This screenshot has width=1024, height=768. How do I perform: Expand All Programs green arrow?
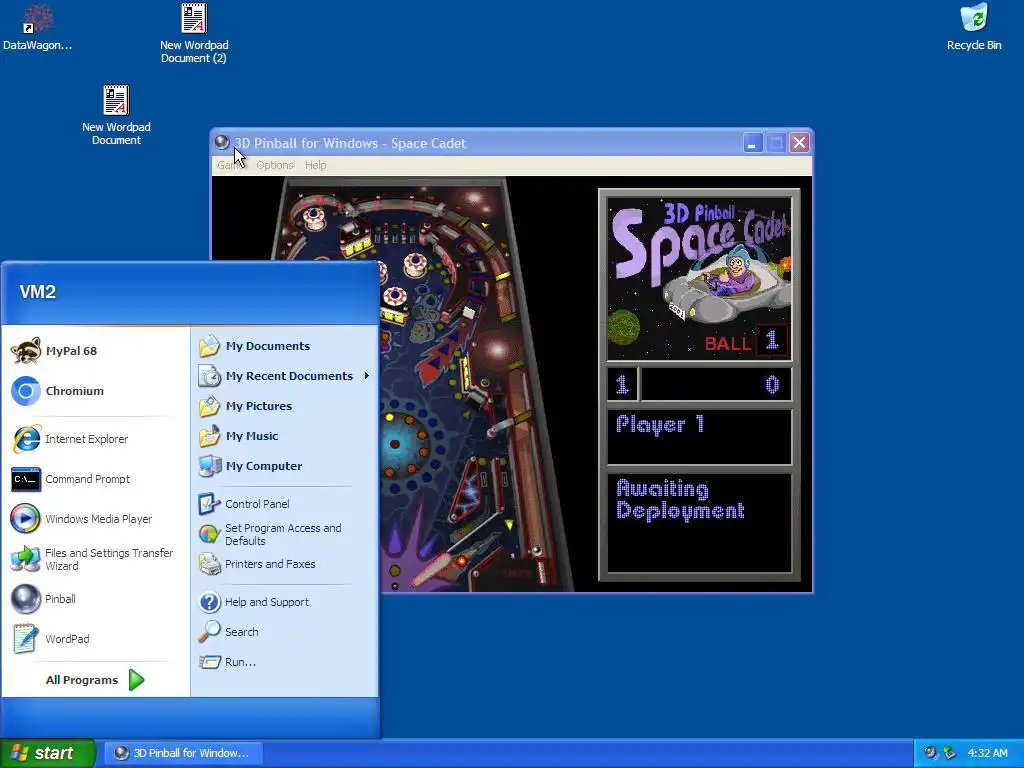tap(136, 680)
